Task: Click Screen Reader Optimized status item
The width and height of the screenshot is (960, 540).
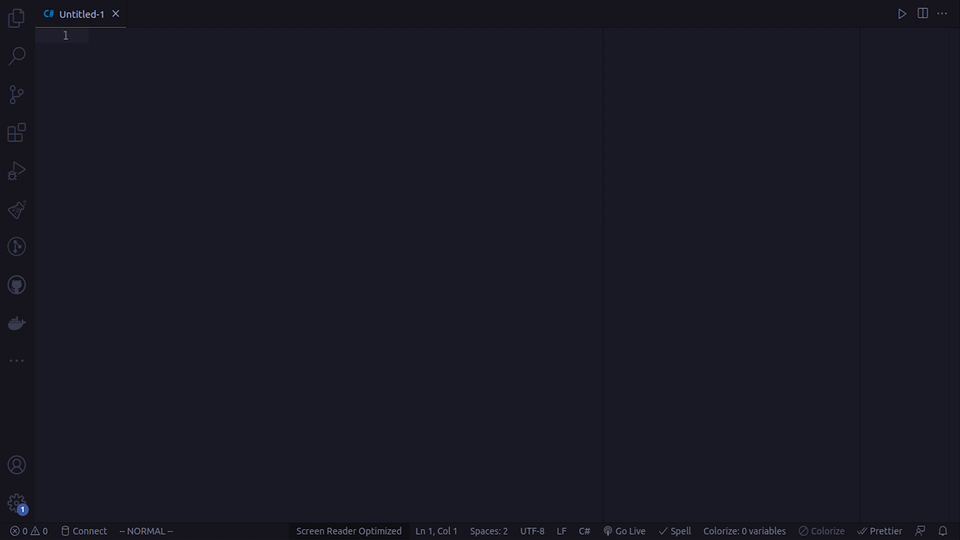Action: tap(349, 531)
